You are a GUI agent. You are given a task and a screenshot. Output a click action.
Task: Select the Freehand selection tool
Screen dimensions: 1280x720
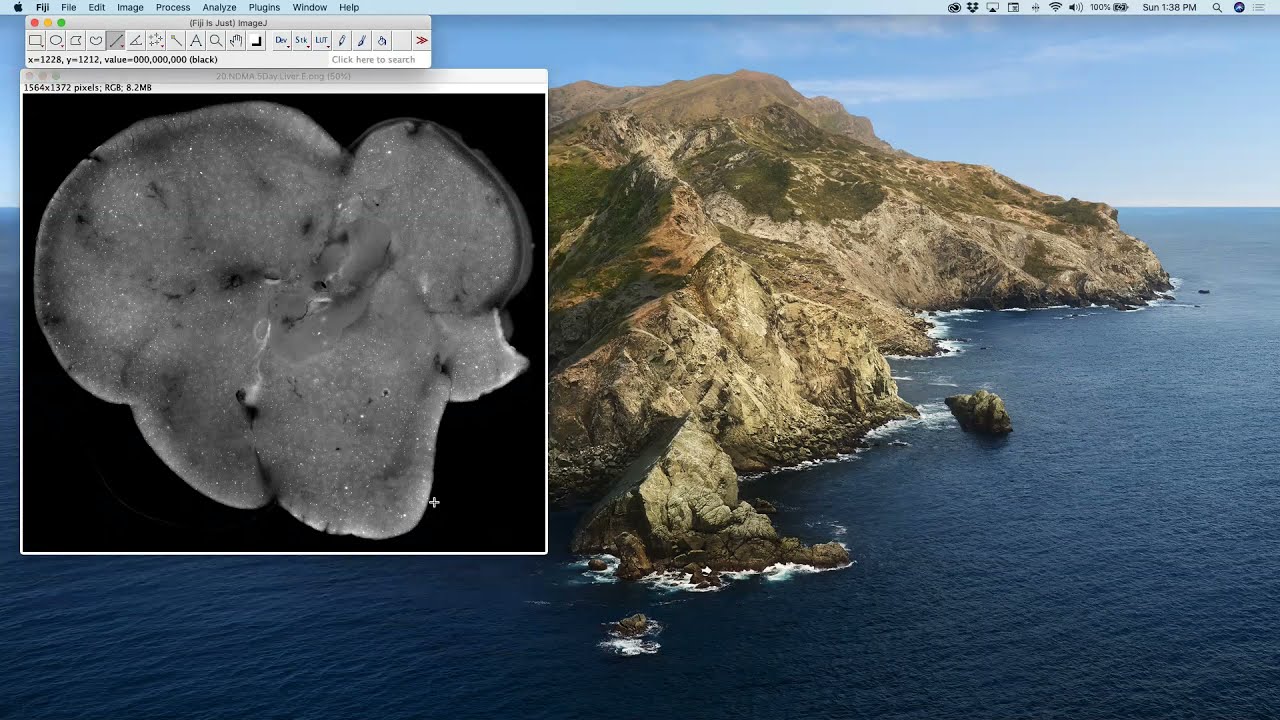point(96,41)
